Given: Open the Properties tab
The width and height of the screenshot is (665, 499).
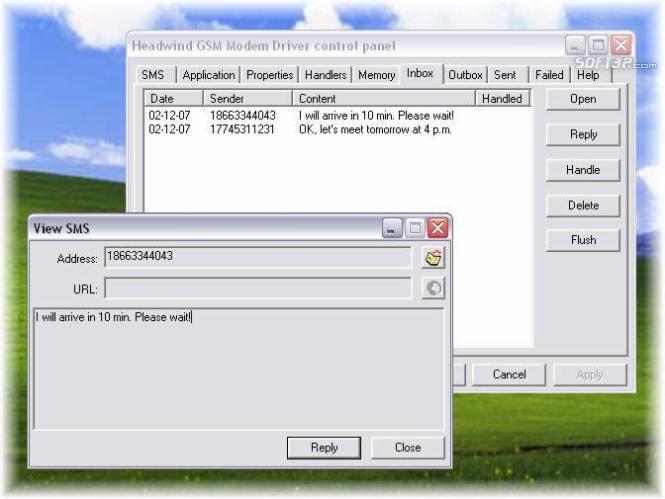Looking at the screenshot, I should click(x=270, y=75).
